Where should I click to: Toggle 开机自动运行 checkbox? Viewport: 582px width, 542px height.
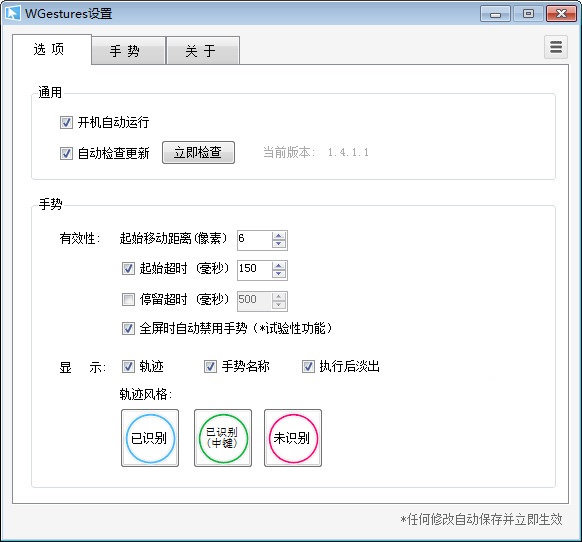[66, 122]
